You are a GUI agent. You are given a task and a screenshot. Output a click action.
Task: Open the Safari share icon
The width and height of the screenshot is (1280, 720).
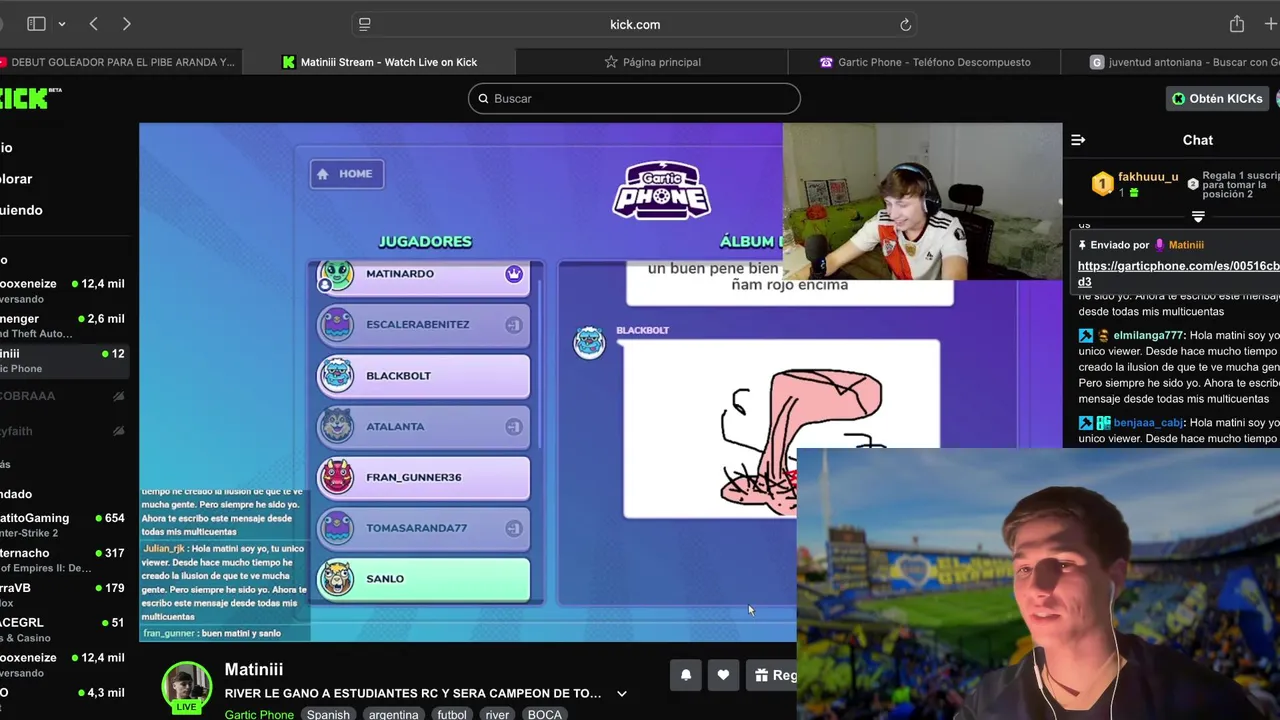click(1237, 24)
